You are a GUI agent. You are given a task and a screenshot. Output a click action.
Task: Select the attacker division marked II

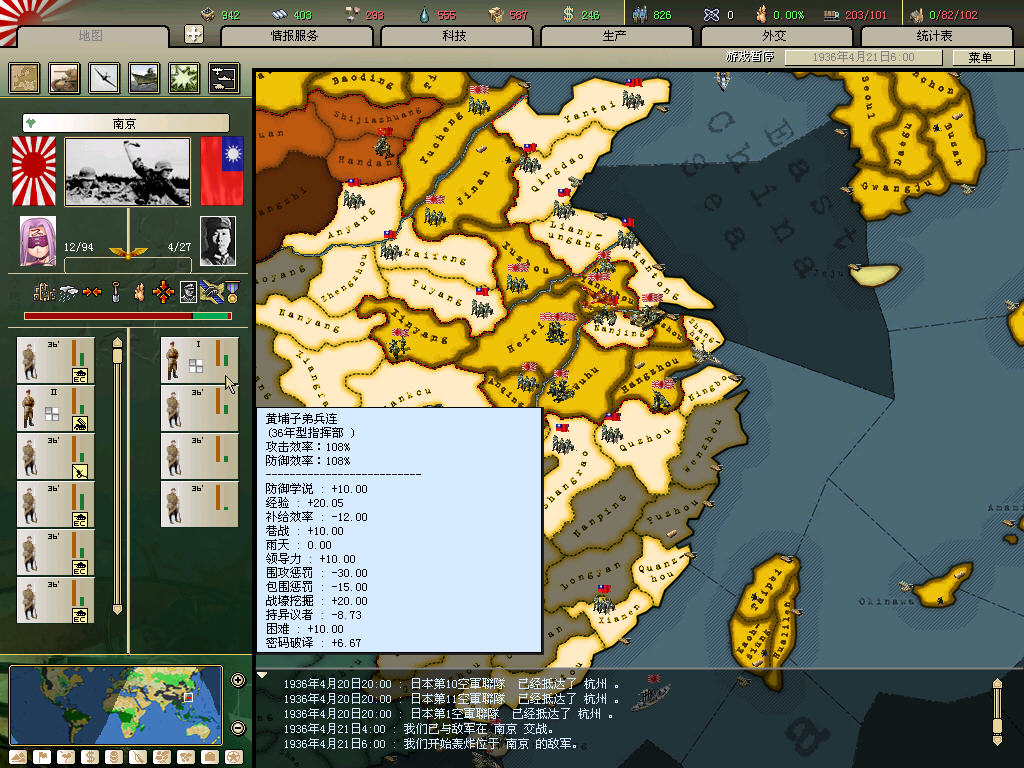click(56, 408)
